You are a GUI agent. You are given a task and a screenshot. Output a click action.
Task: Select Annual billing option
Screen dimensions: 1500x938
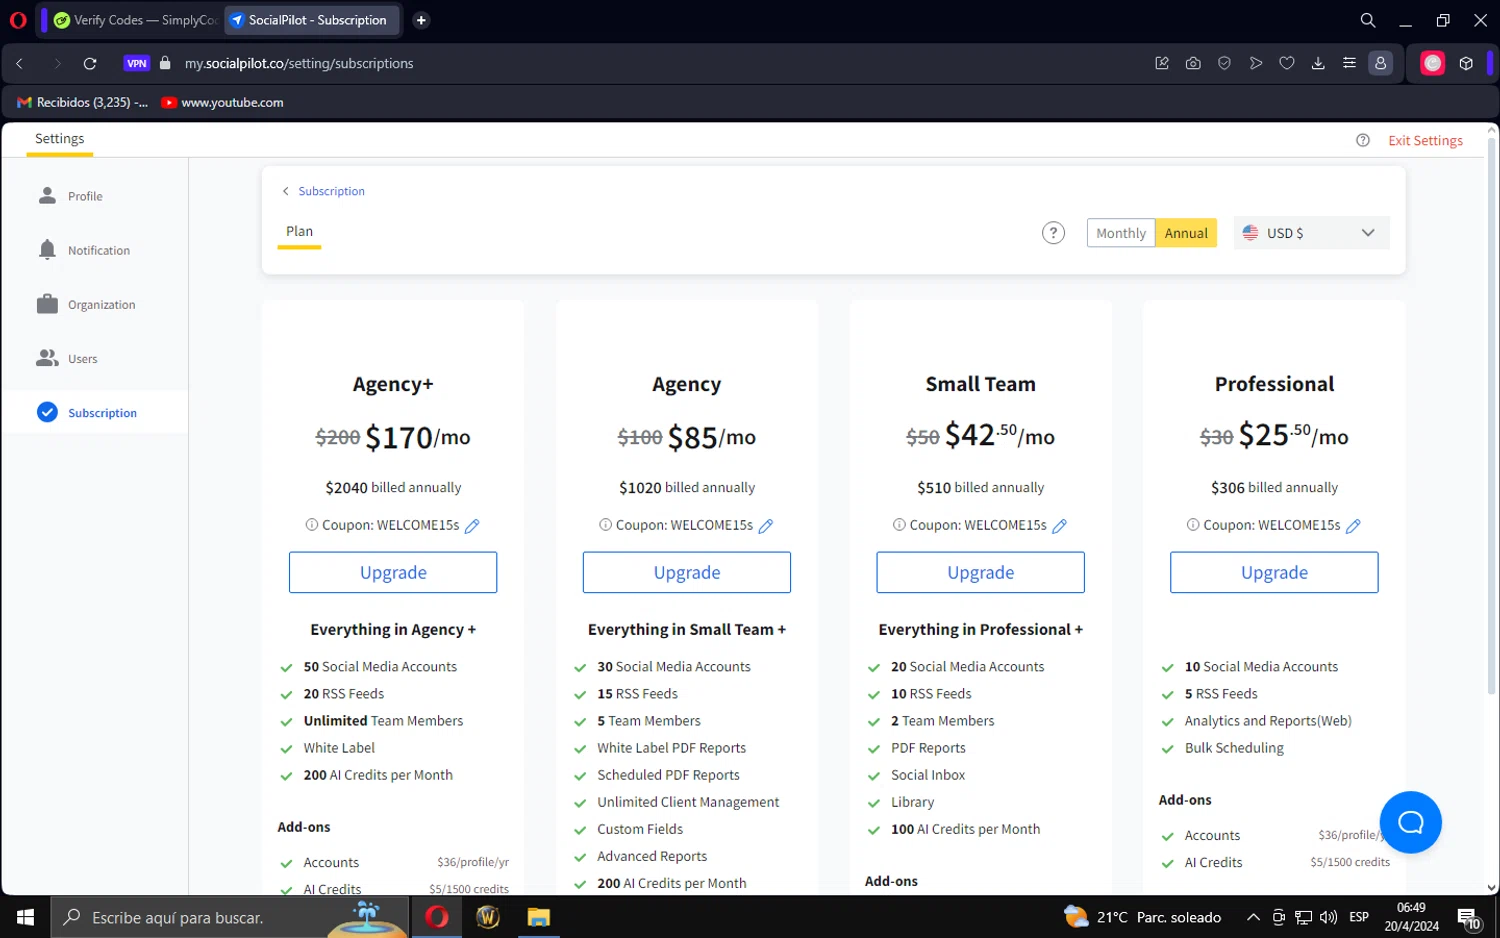pos(1186,233)
